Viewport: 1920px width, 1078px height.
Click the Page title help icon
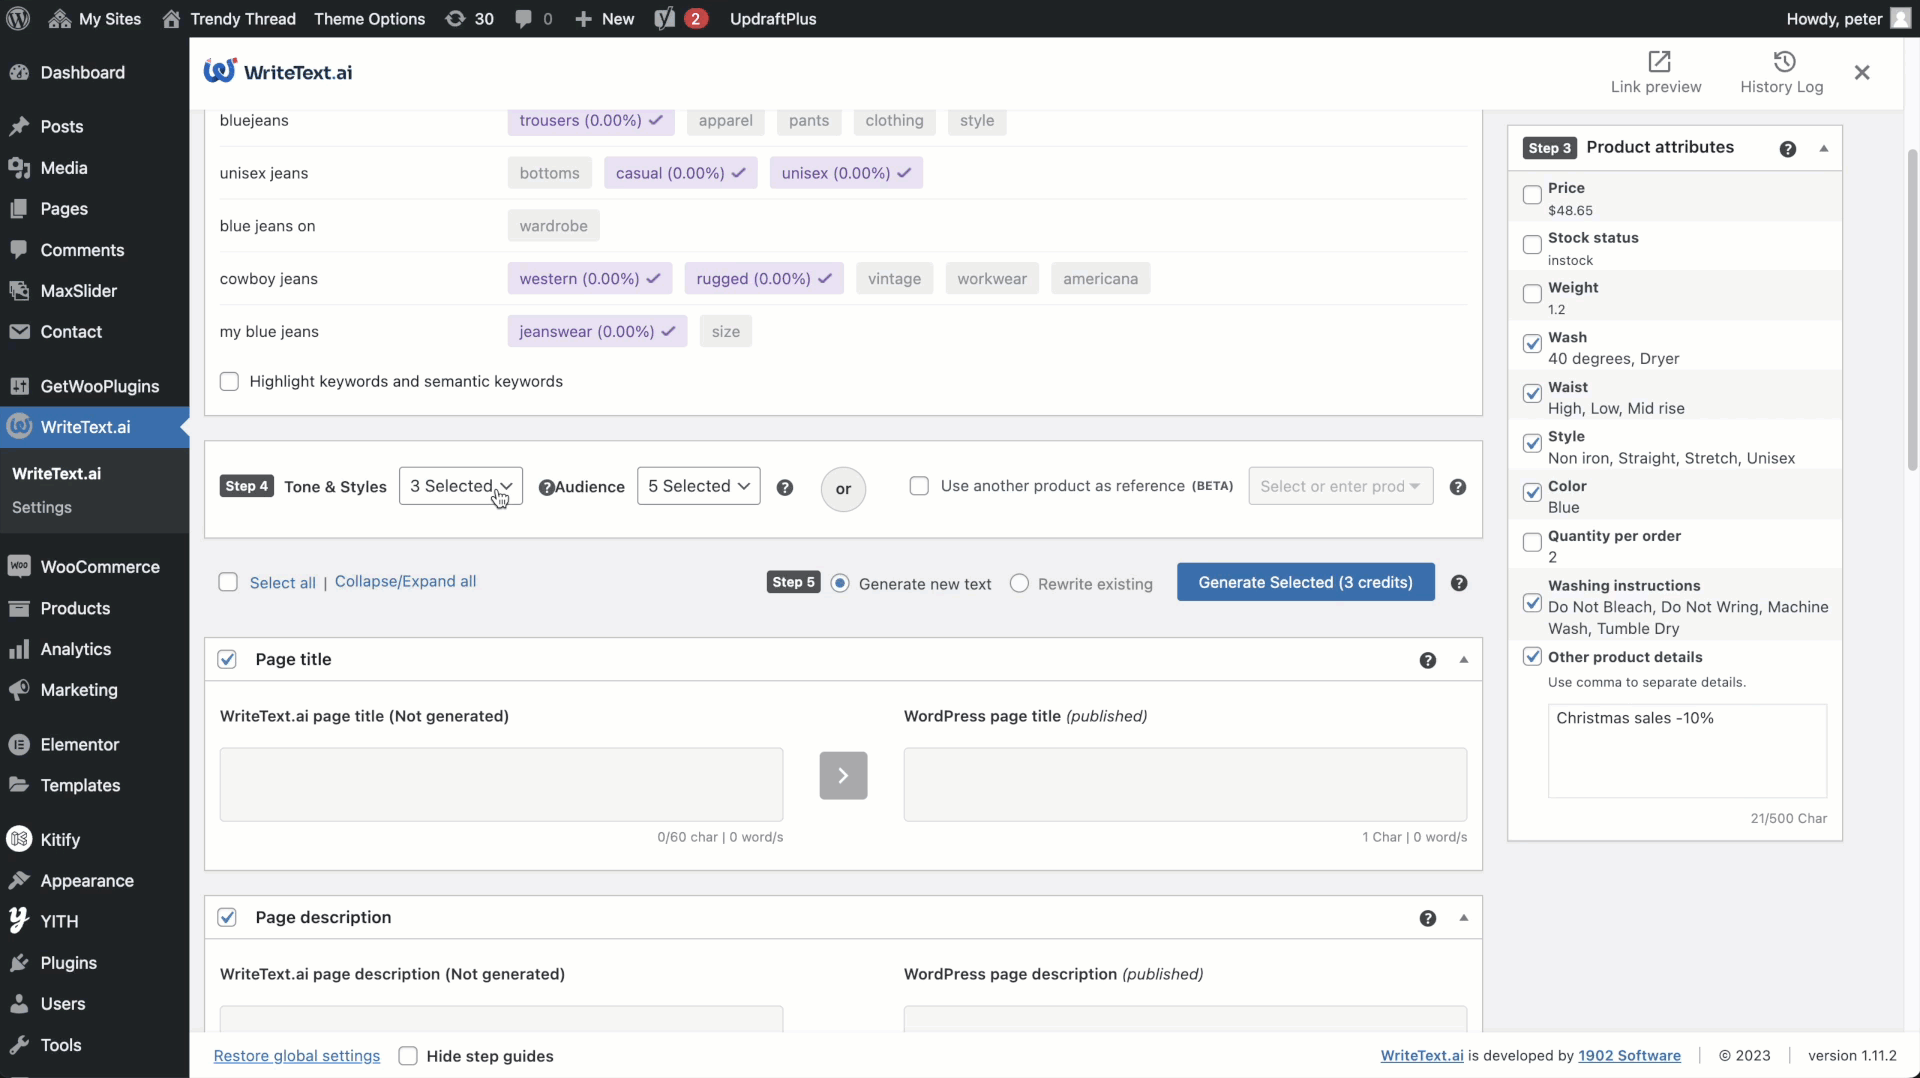pos(1428,660)
